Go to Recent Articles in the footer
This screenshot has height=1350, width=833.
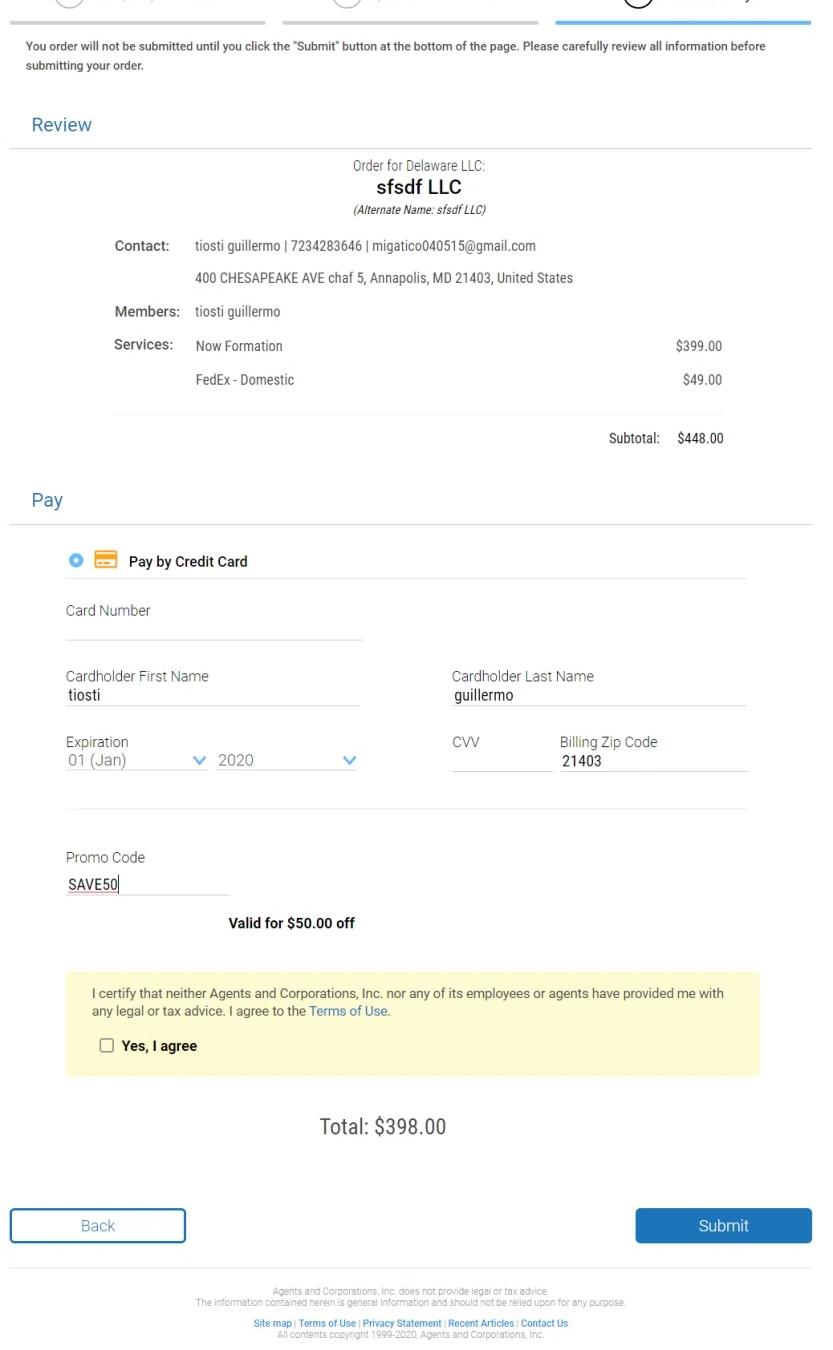point(481,1323)
